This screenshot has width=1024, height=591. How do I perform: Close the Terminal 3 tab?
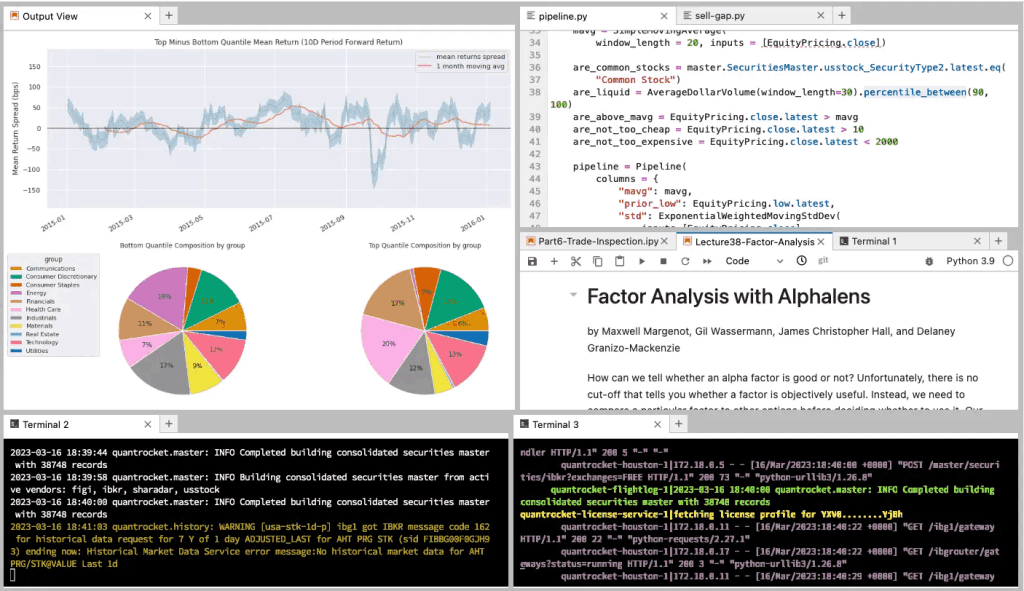658,424
